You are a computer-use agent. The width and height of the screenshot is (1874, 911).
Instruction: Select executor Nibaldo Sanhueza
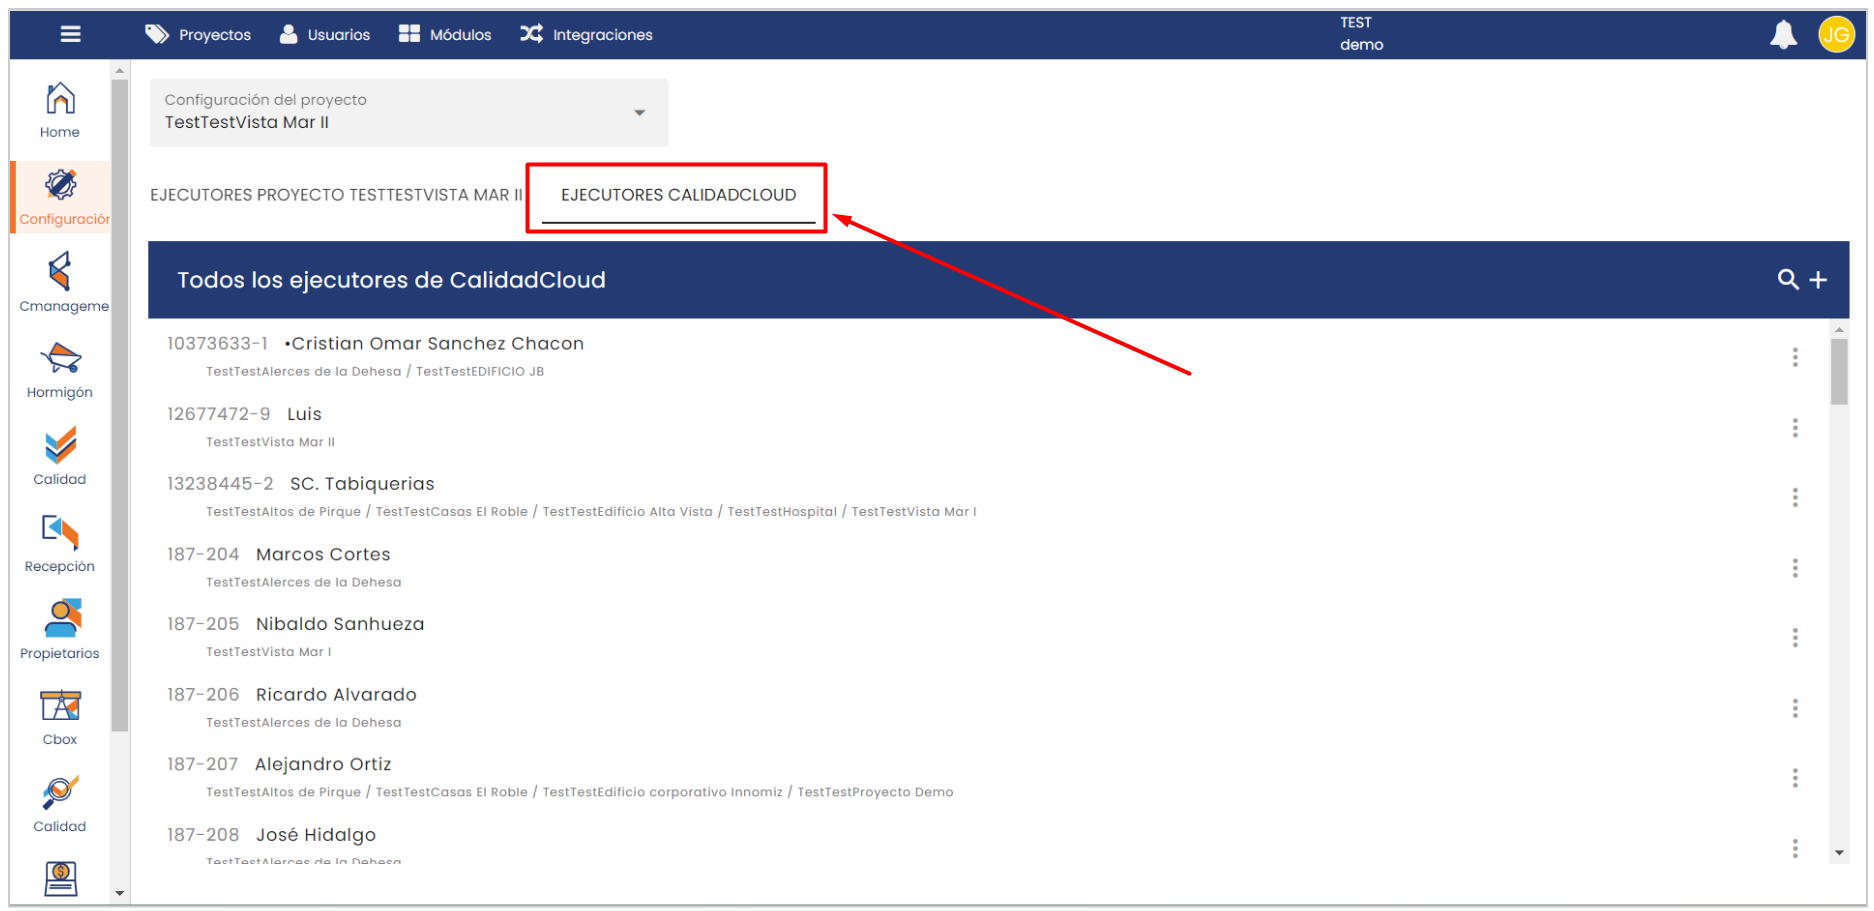tap(340, 624)
